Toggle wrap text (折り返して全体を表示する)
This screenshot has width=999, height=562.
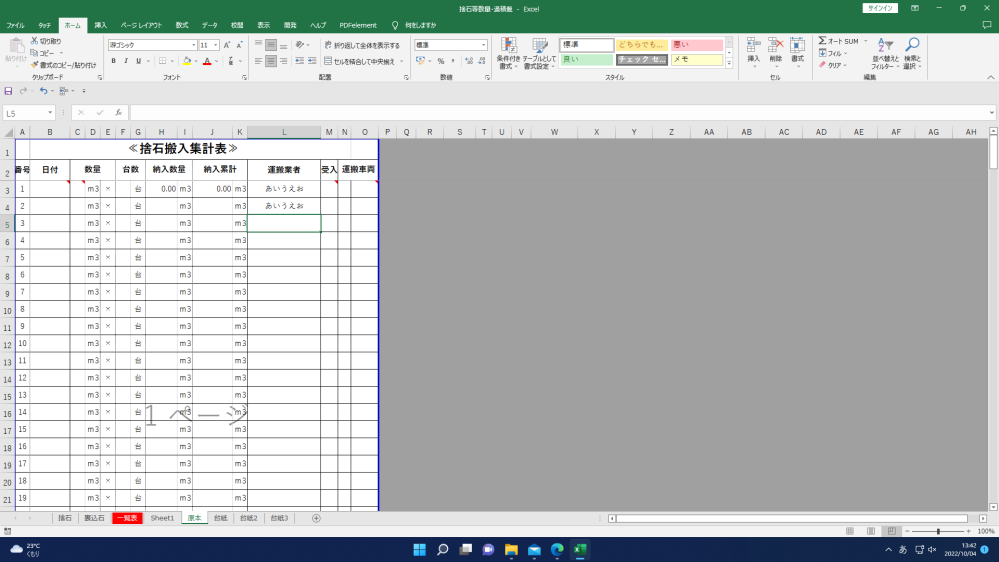[x=362, y=45]
